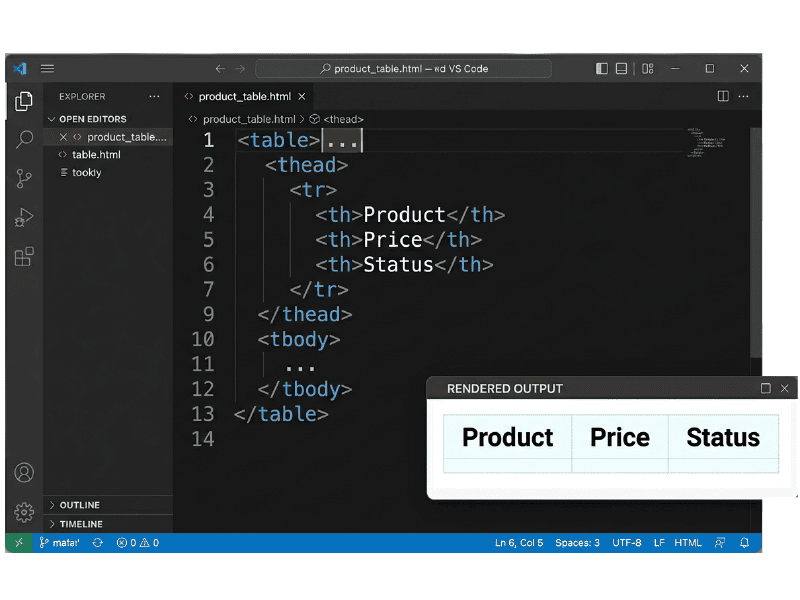Maximize the Rendered Output panel

[x=765, y=388]
